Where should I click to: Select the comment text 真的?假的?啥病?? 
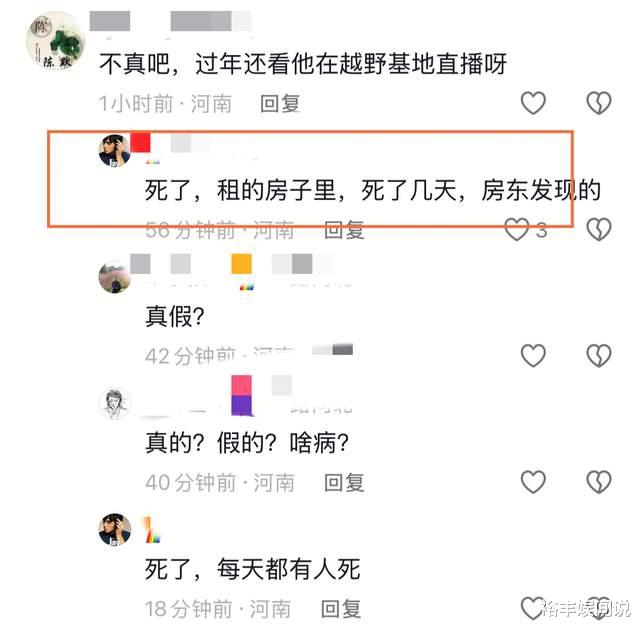point(247,443)
